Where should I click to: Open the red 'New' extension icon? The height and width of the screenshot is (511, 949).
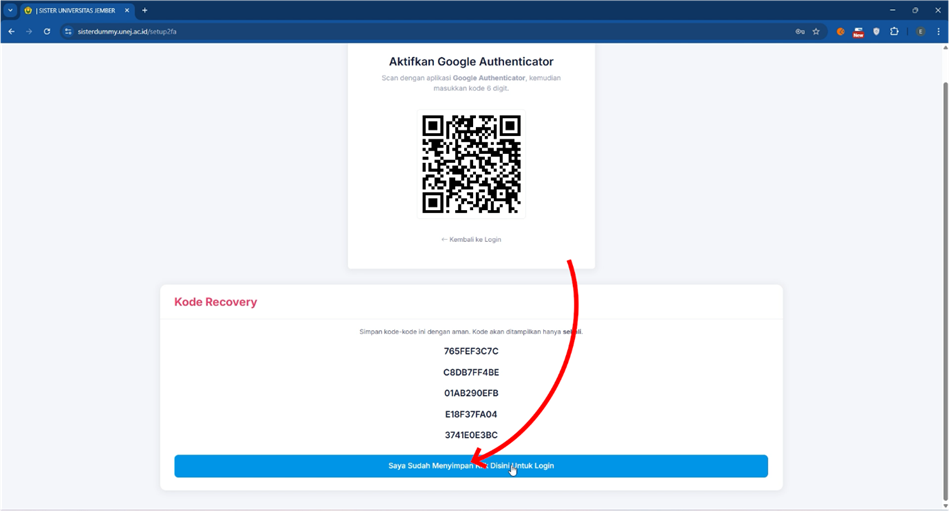(x=858, y=31)
